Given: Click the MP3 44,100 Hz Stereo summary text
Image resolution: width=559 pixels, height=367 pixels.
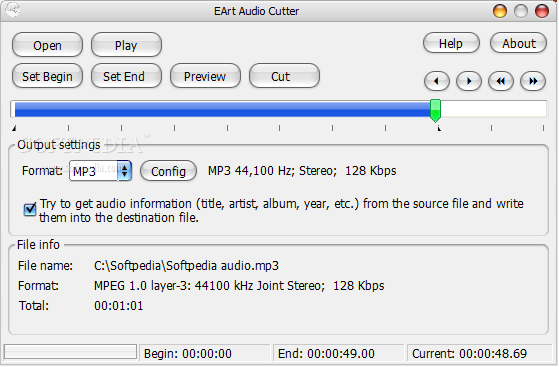Looking at the screenshot, I should (x=302, y=171).
